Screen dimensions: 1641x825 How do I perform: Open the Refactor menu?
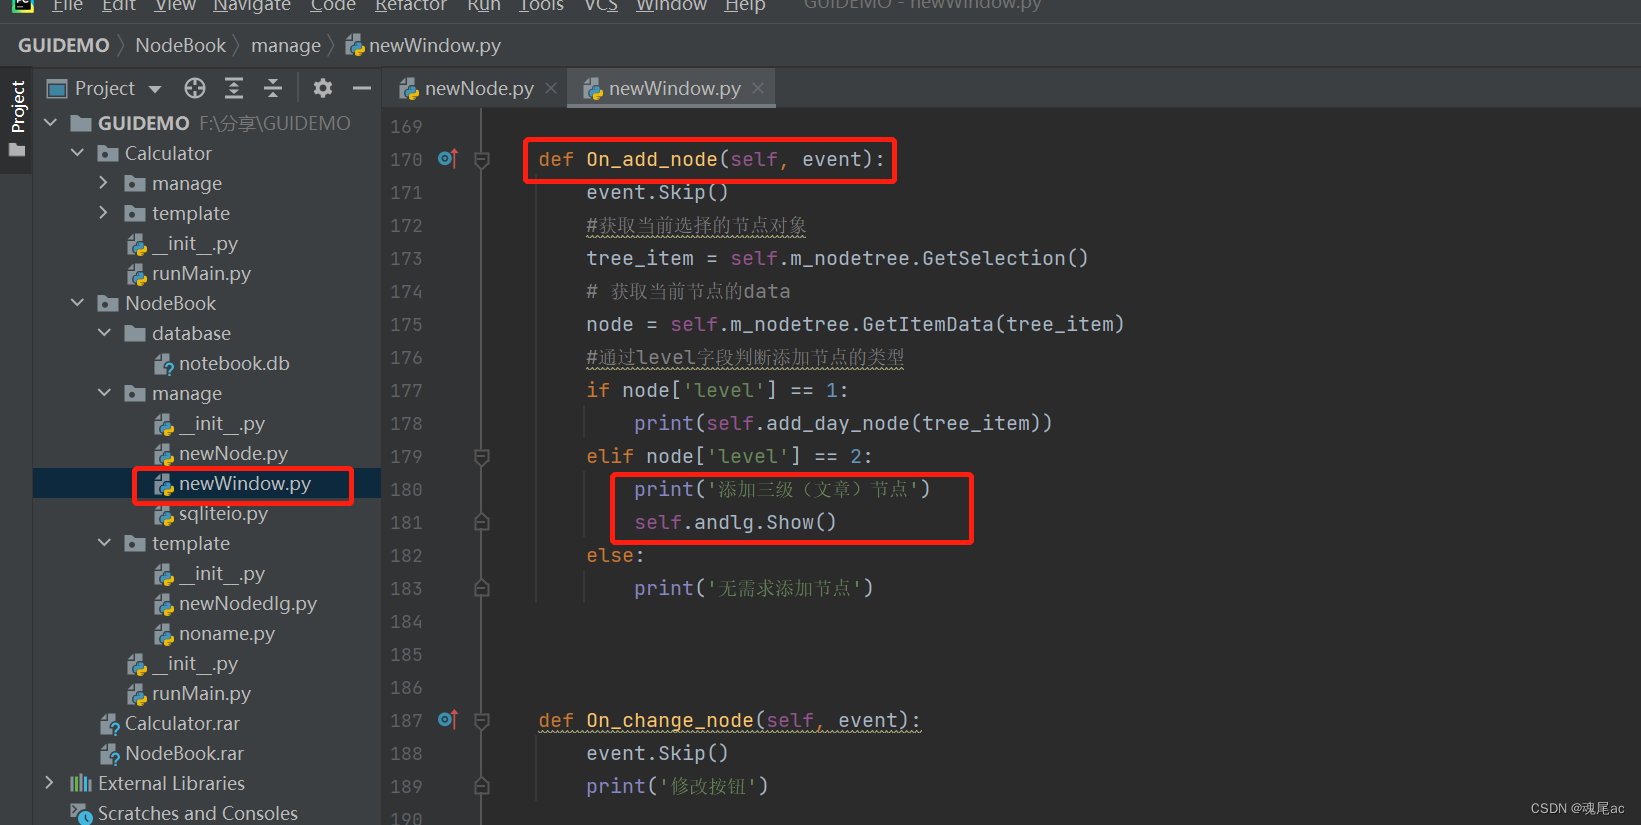coord(411,5)
